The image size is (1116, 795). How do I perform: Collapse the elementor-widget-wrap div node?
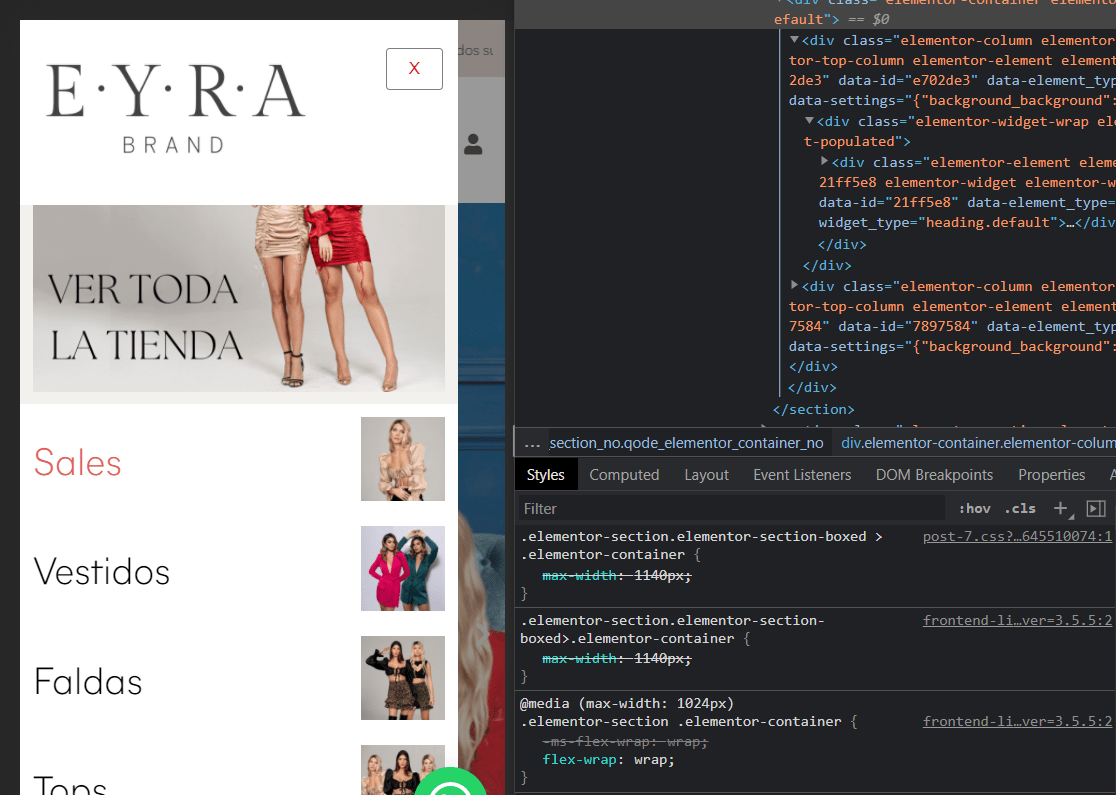point(809,121)
